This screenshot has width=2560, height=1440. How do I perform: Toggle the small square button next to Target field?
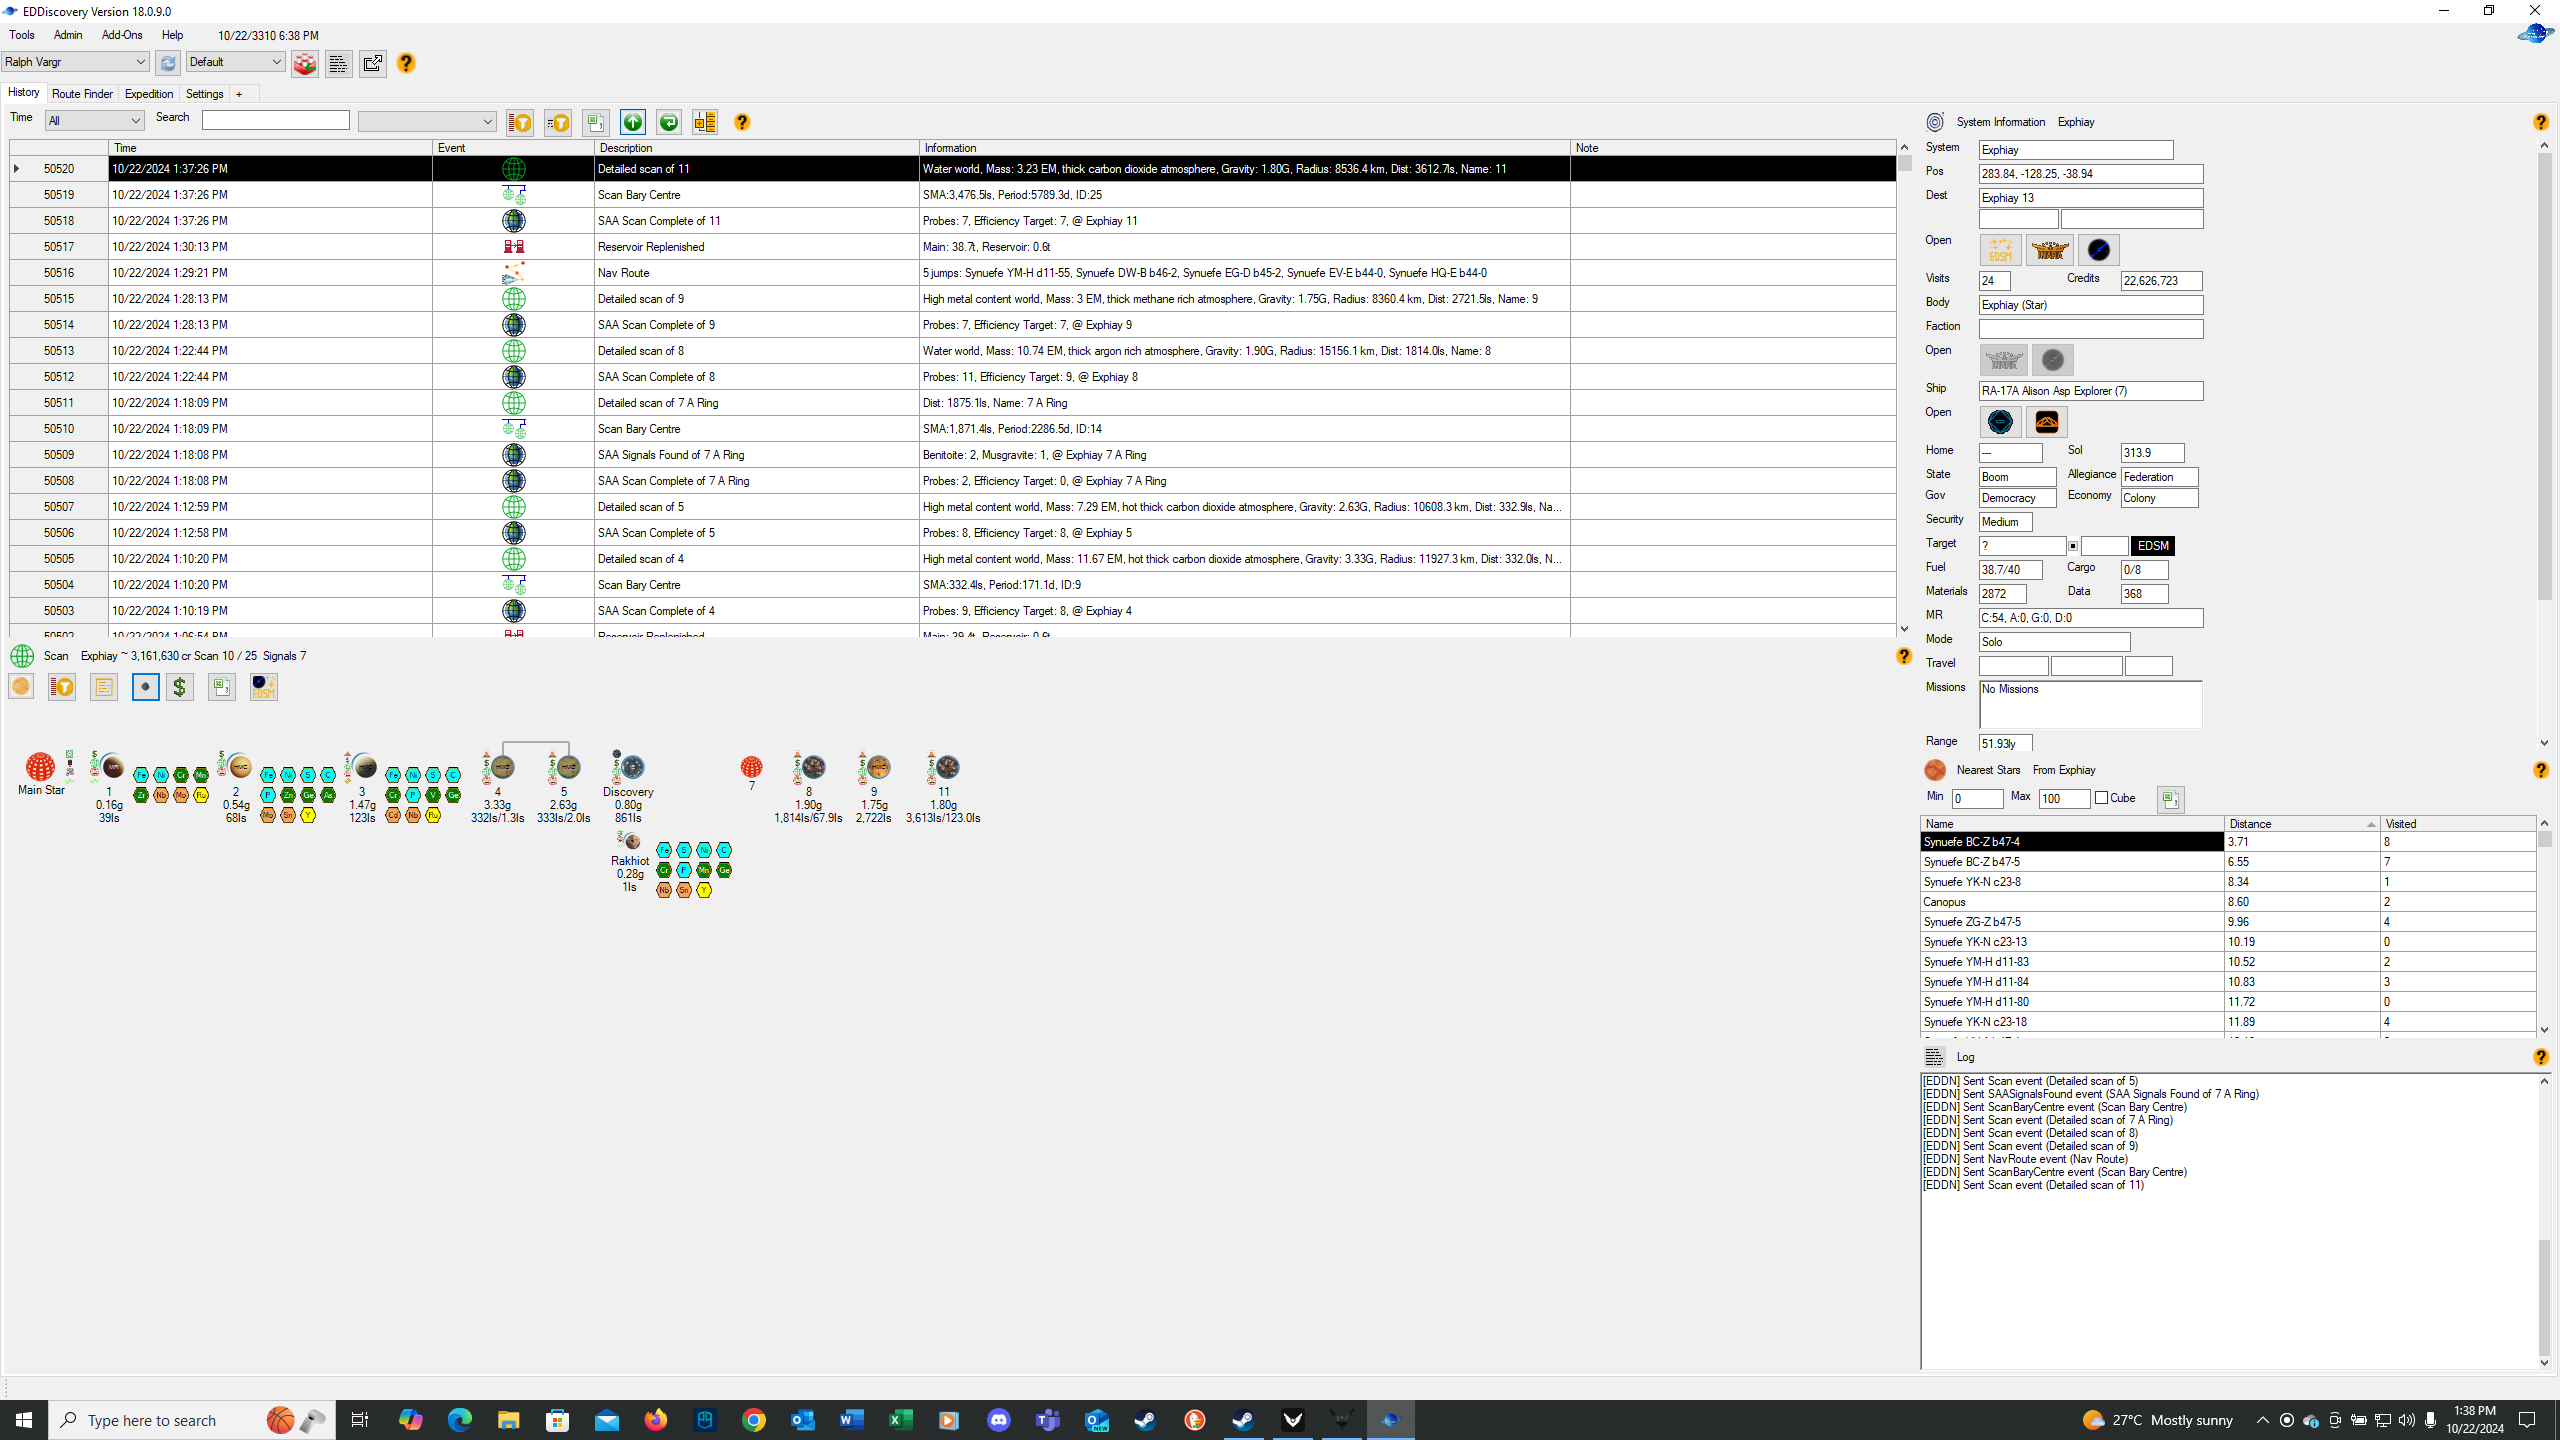(x=2073, y=546)
